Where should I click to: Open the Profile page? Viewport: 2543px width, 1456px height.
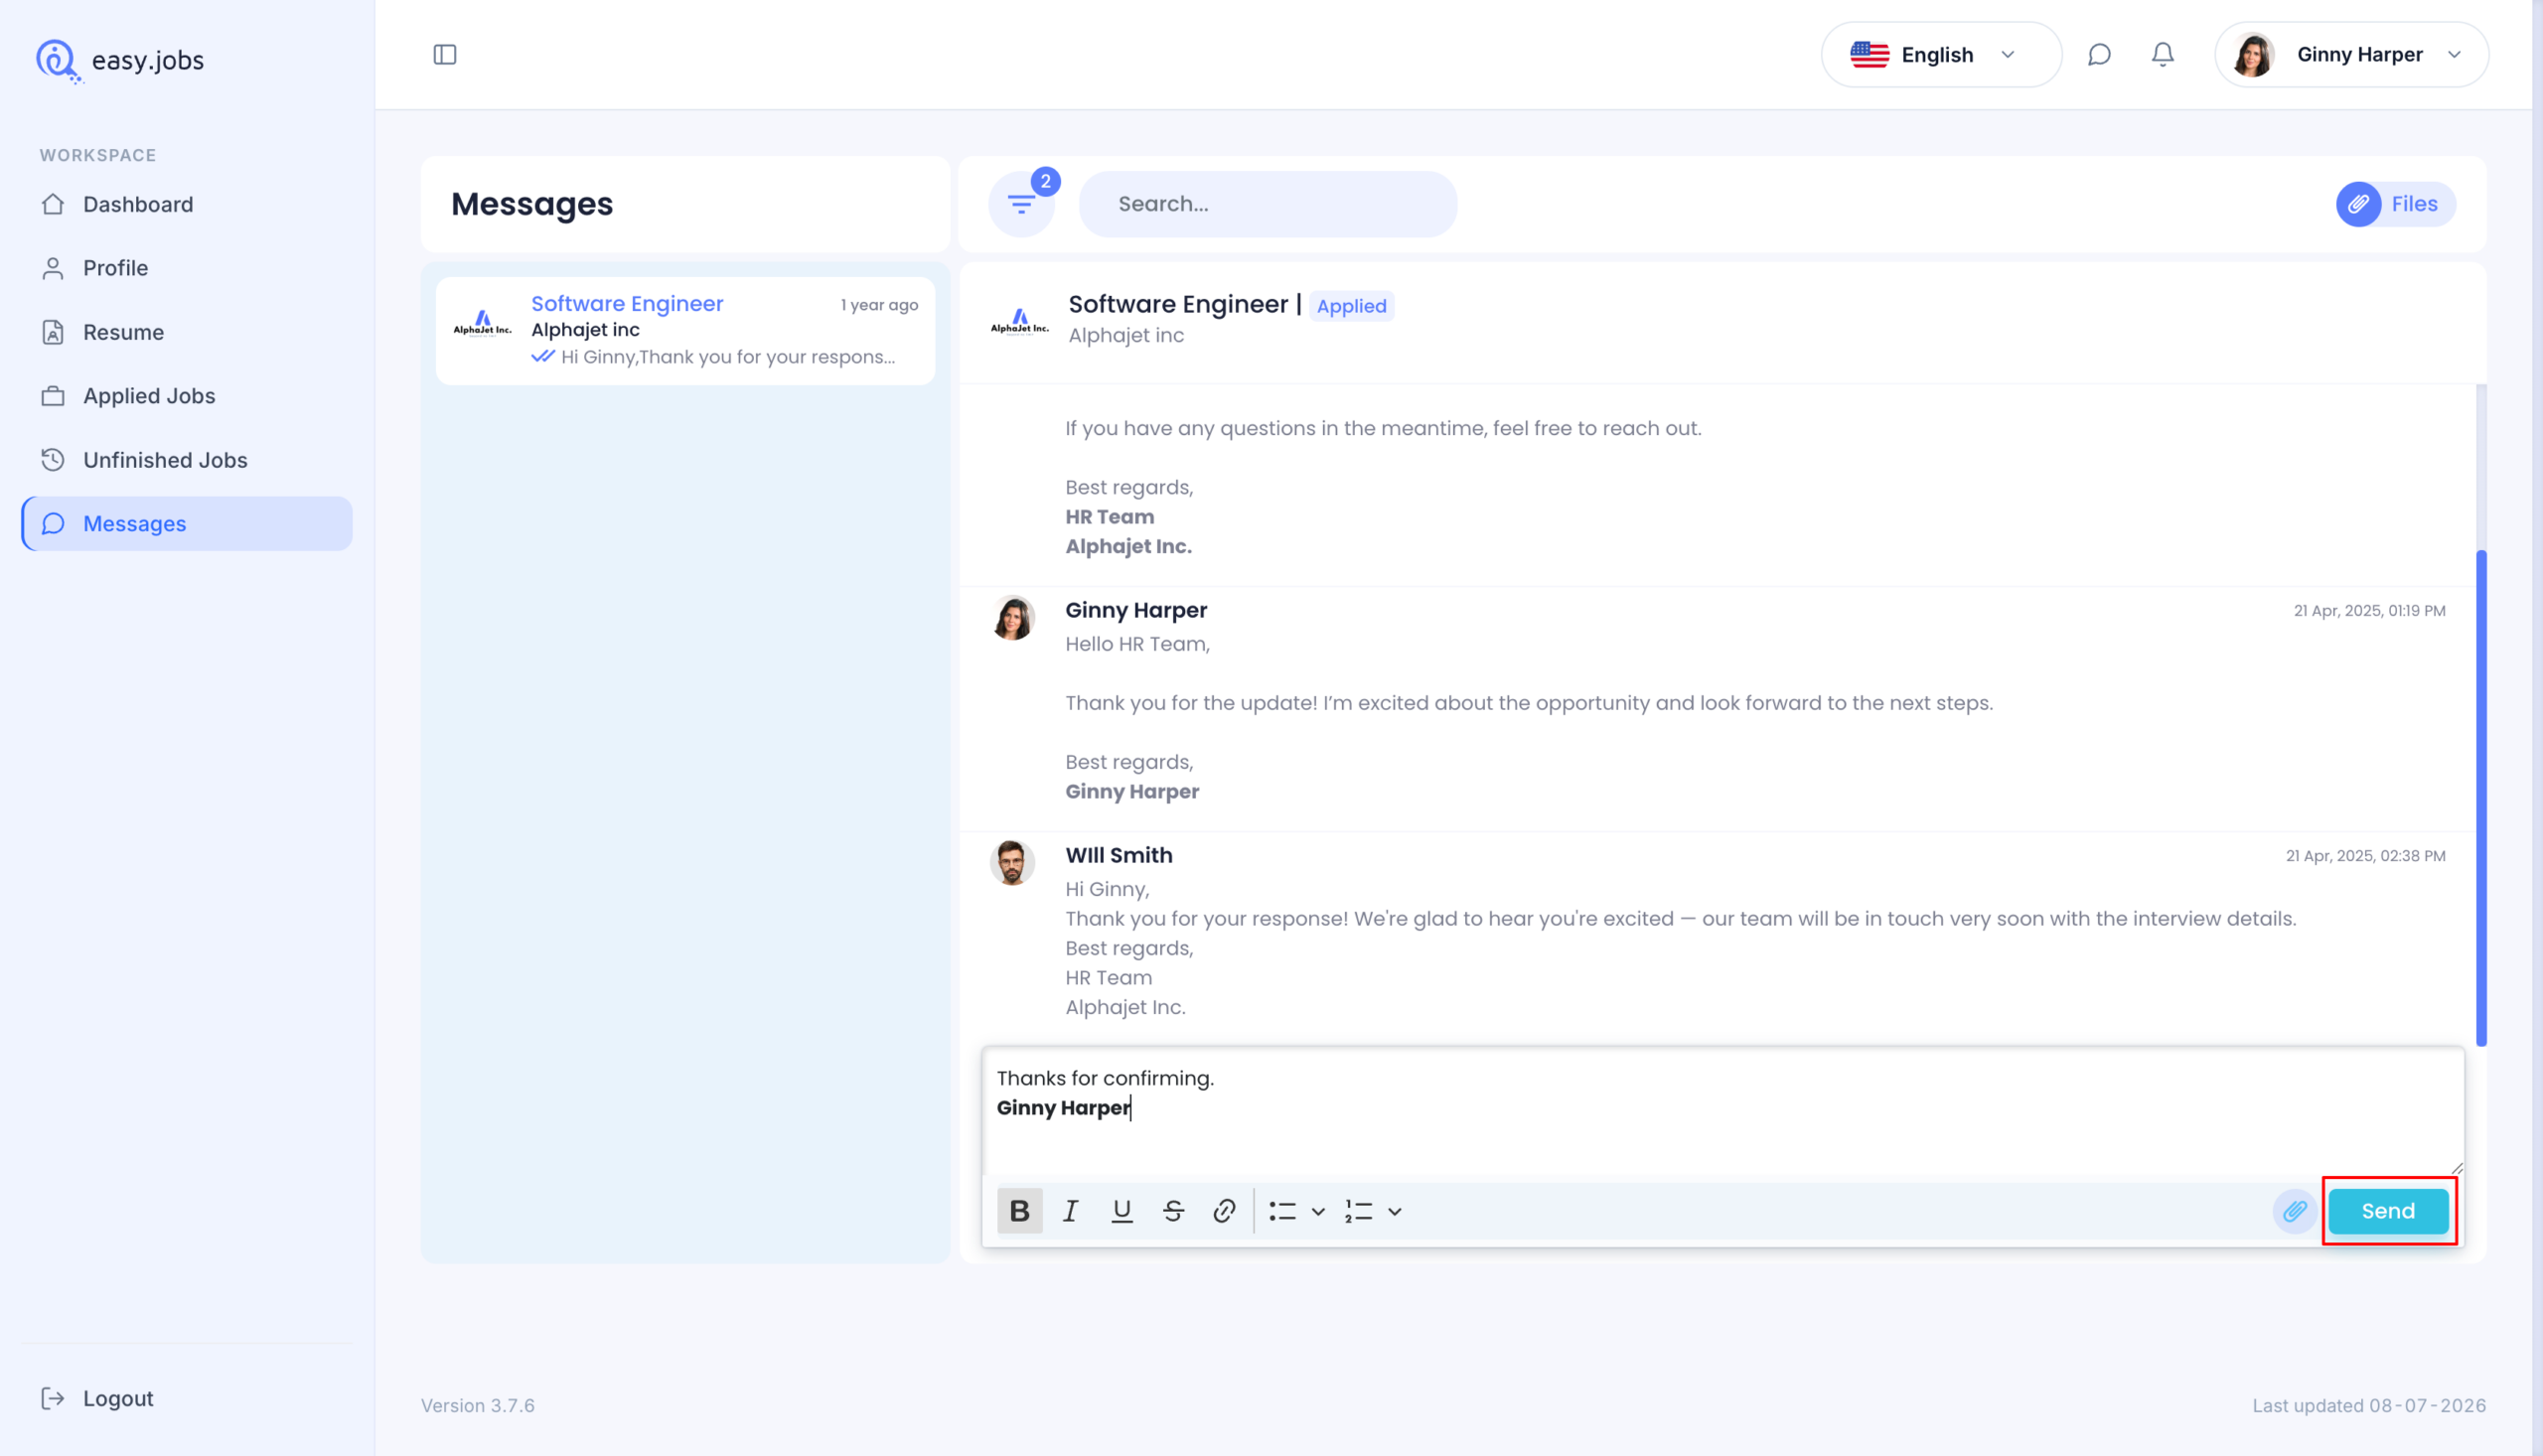point(187,268)
